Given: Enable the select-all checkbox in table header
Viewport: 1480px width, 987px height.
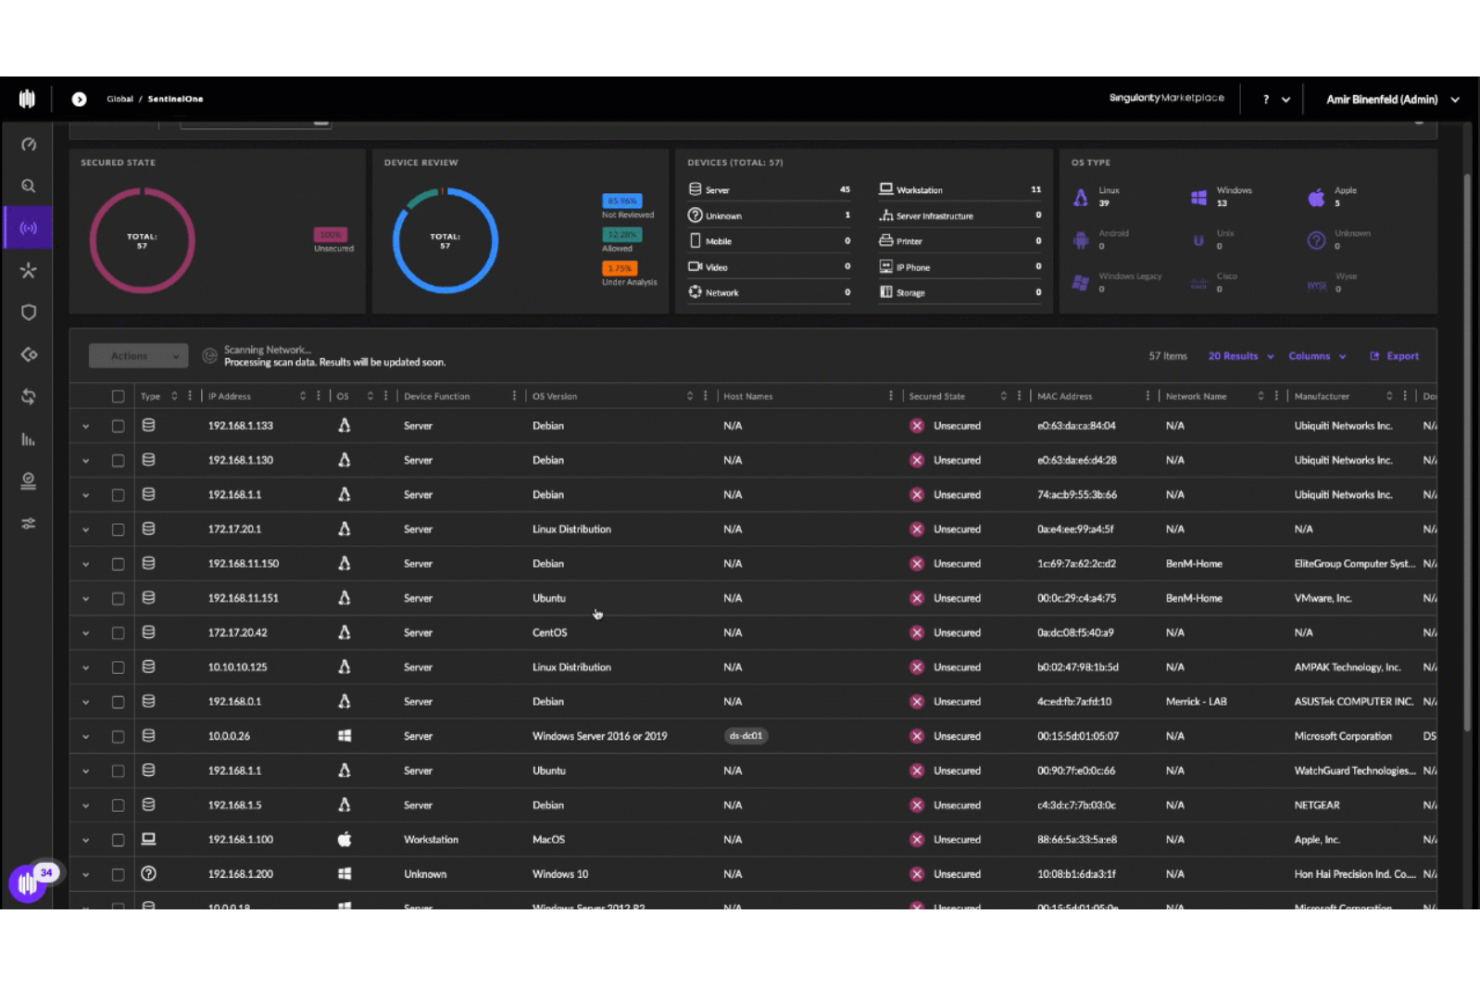Looking at the screenshot, I should tap(118, 395).
